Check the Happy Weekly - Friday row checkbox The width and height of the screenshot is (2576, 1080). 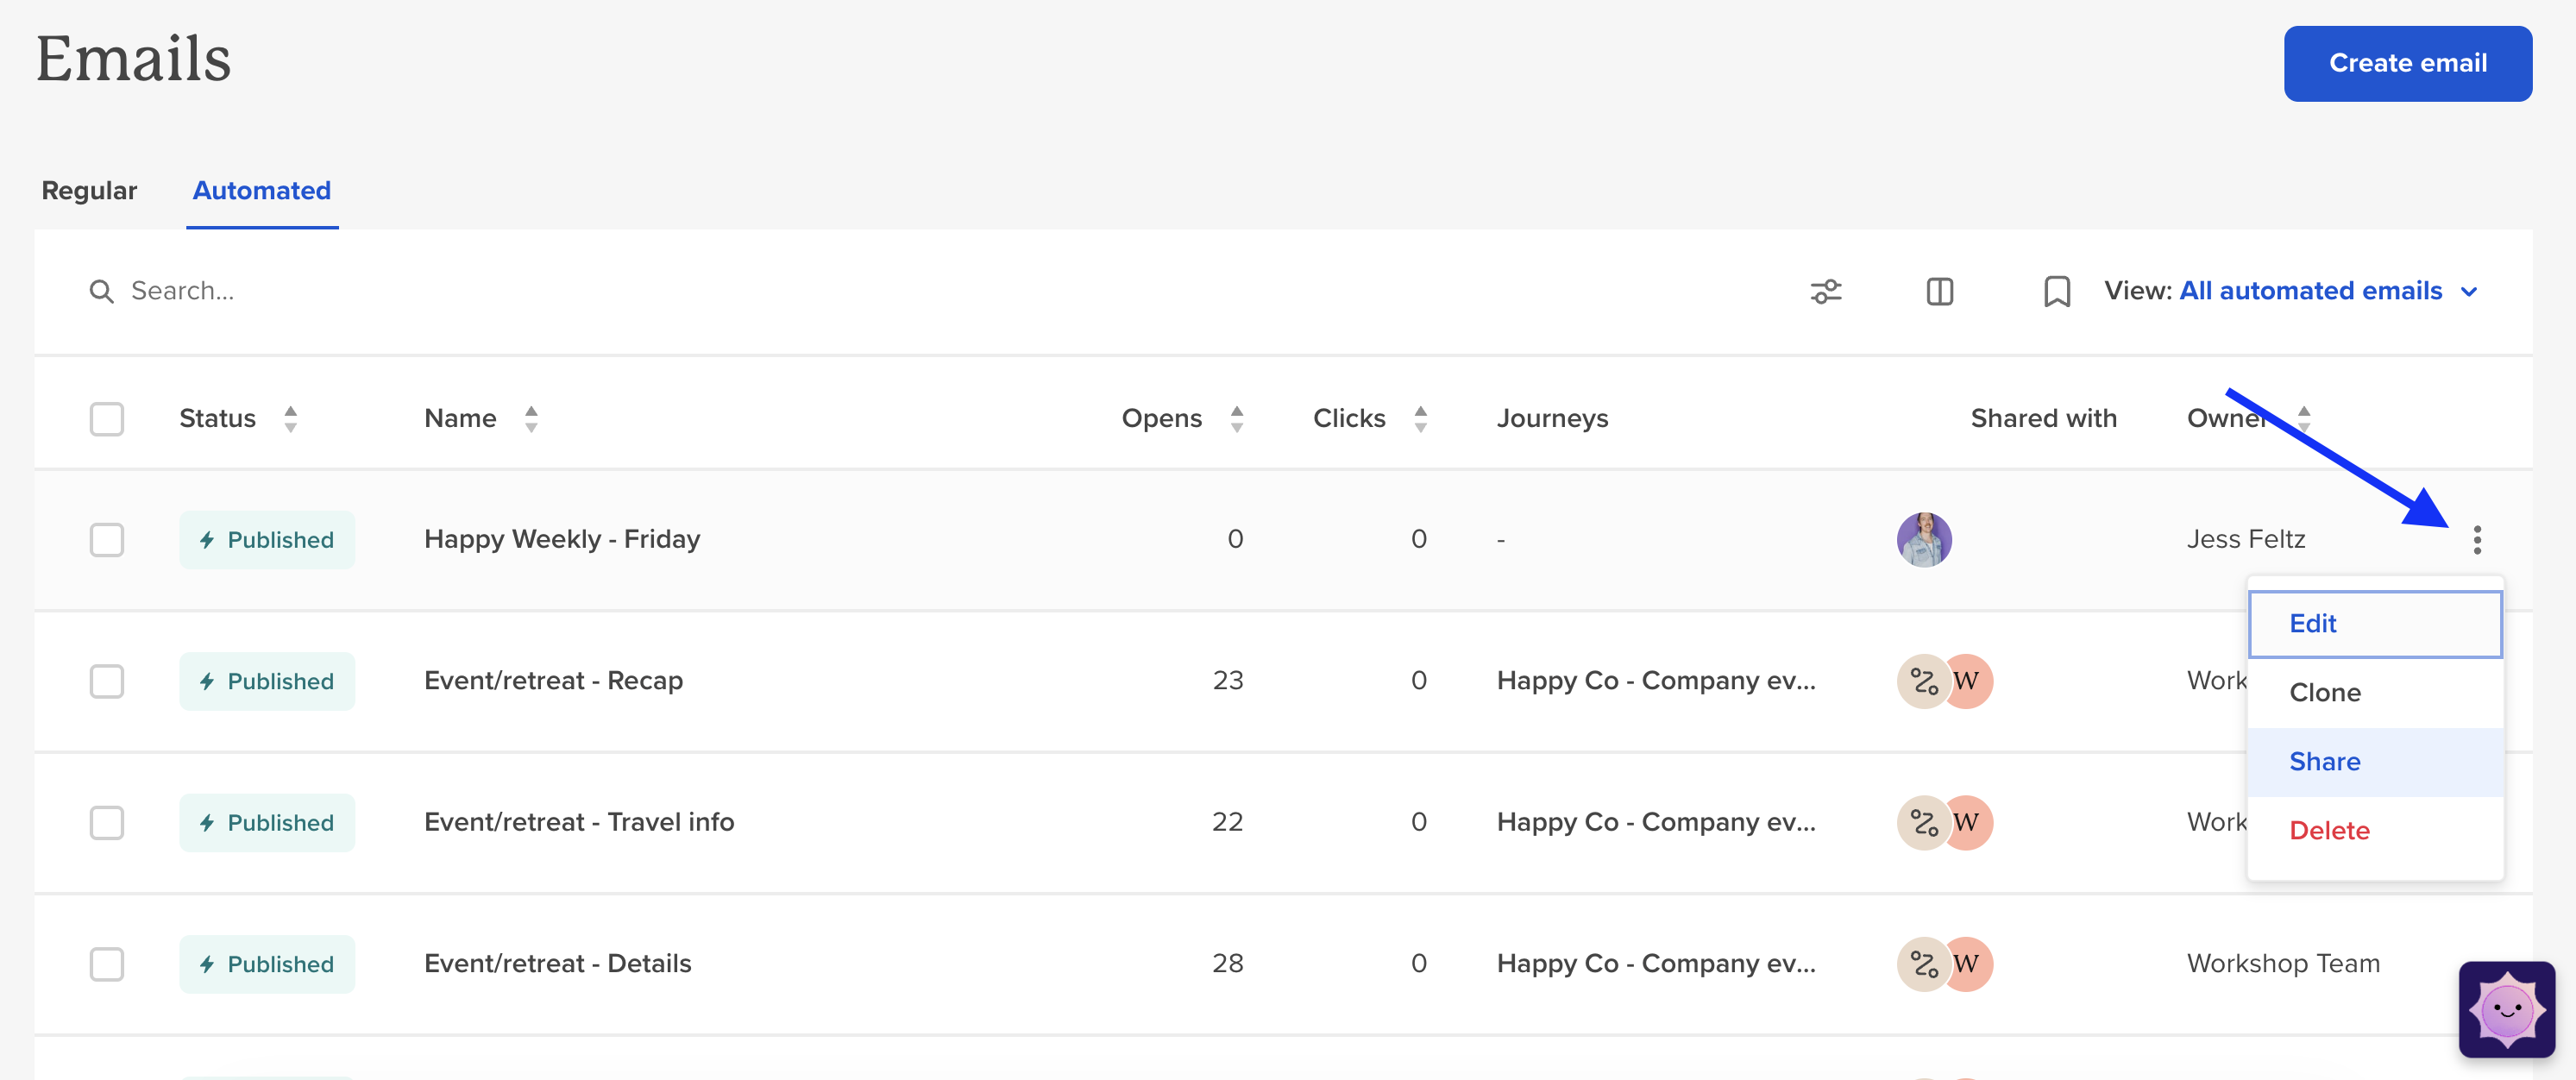click(x=106, y=540)
